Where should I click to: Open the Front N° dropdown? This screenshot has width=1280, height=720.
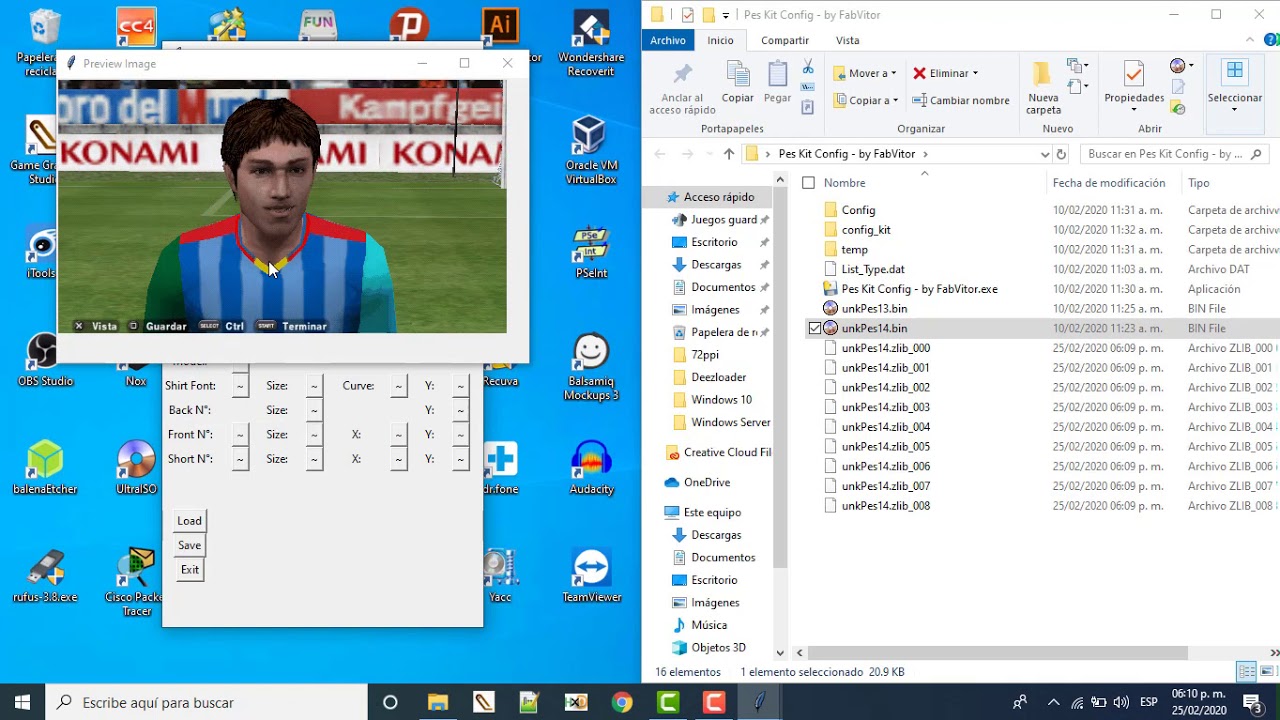(240, 435)
